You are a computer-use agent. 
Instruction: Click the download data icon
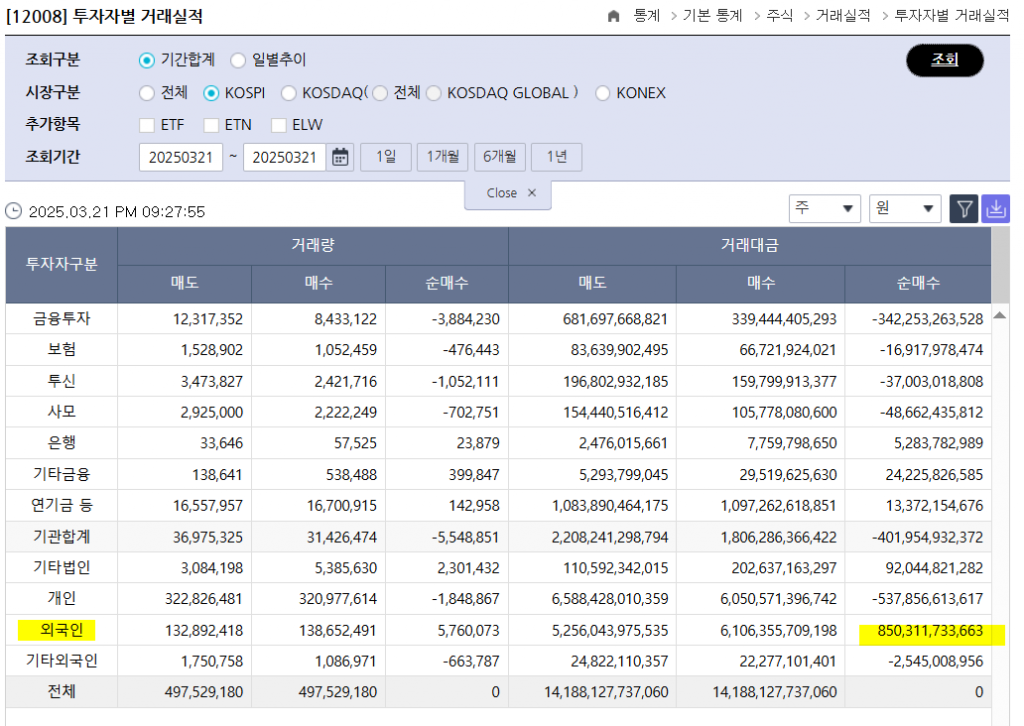click(996, 209)
